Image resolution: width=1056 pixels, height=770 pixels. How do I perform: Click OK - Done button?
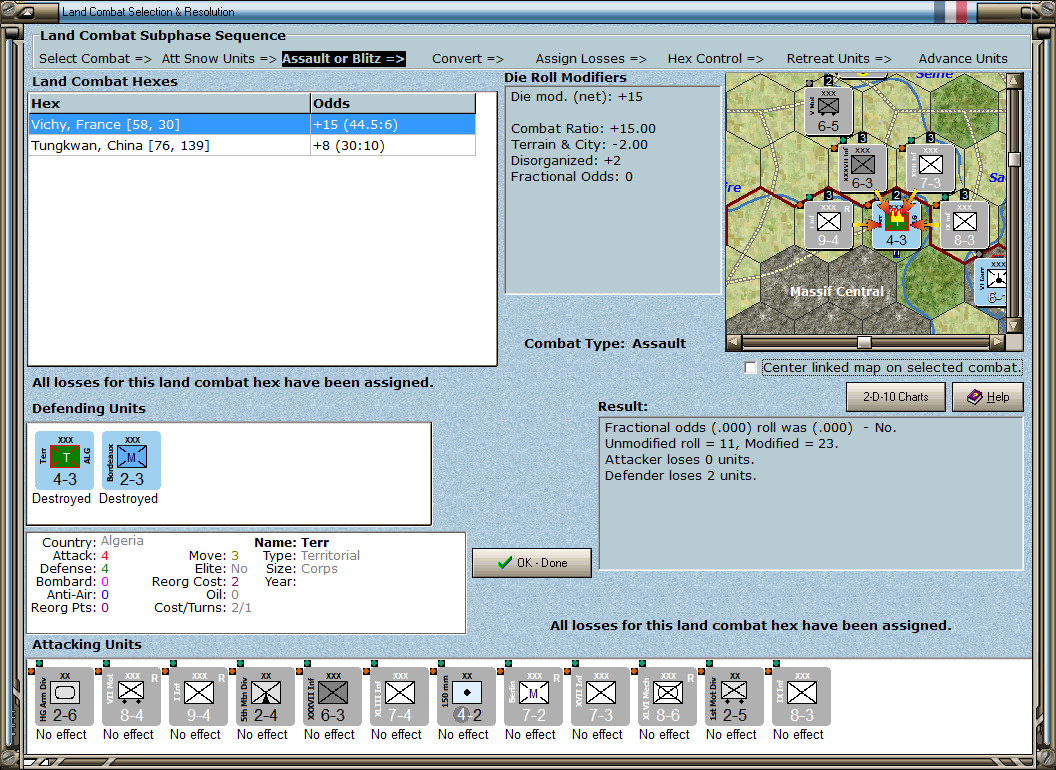(x=532, y=563)
